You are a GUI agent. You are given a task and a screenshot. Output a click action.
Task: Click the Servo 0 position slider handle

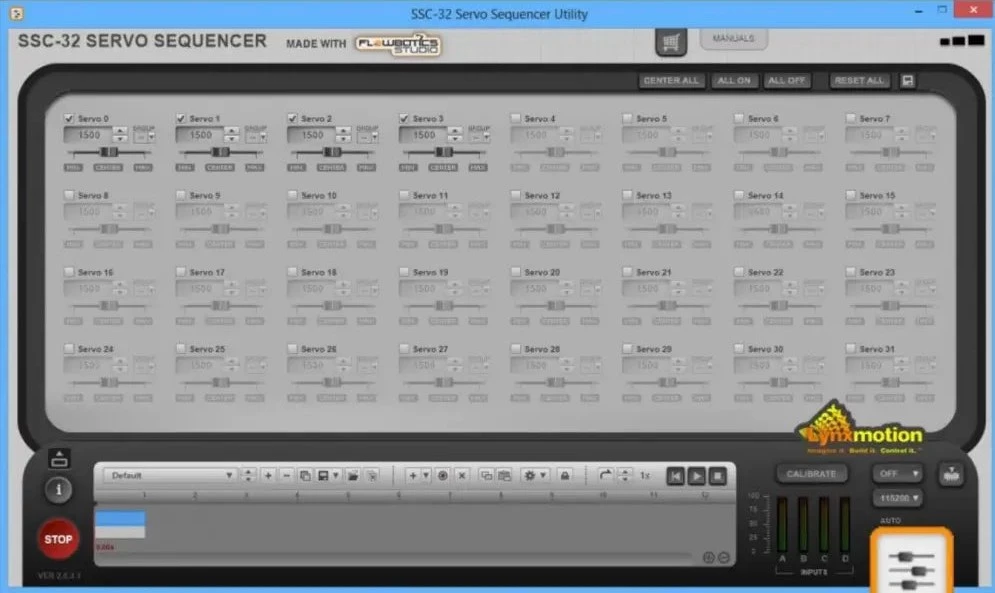point(109,152)
